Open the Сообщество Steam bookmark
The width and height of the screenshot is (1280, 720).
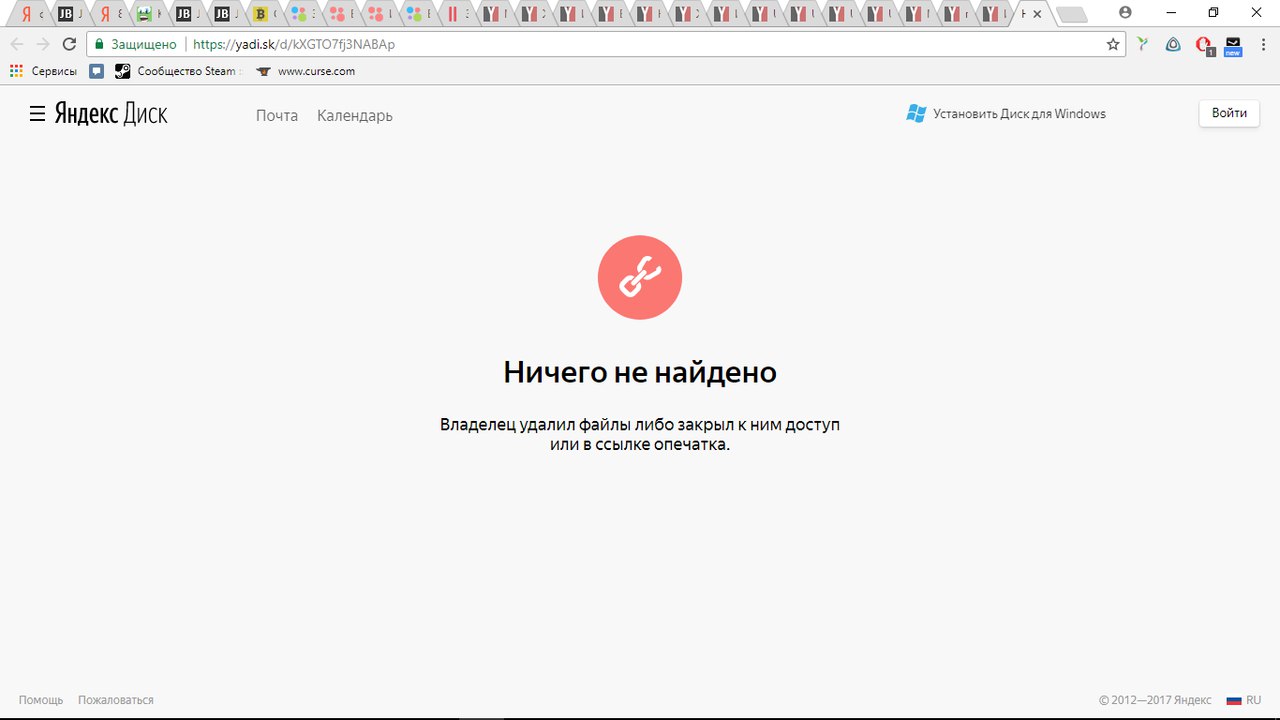(x=177, y=71)
